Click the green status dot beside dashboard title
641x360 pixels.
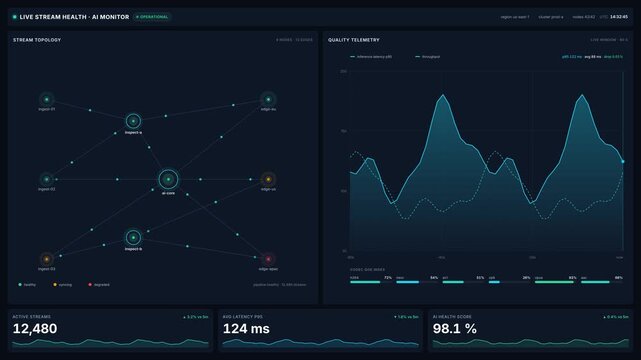15,17
